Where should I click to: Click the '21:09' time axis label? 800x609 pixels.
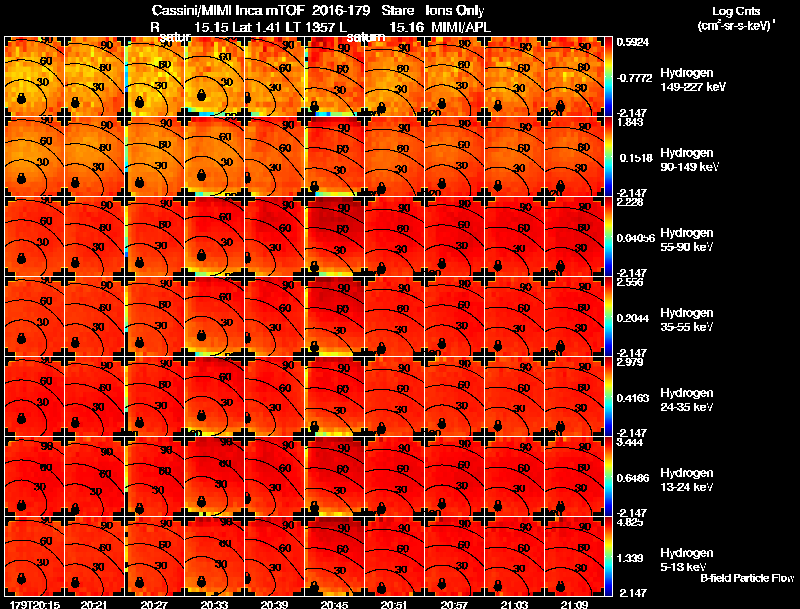[574, 605]
